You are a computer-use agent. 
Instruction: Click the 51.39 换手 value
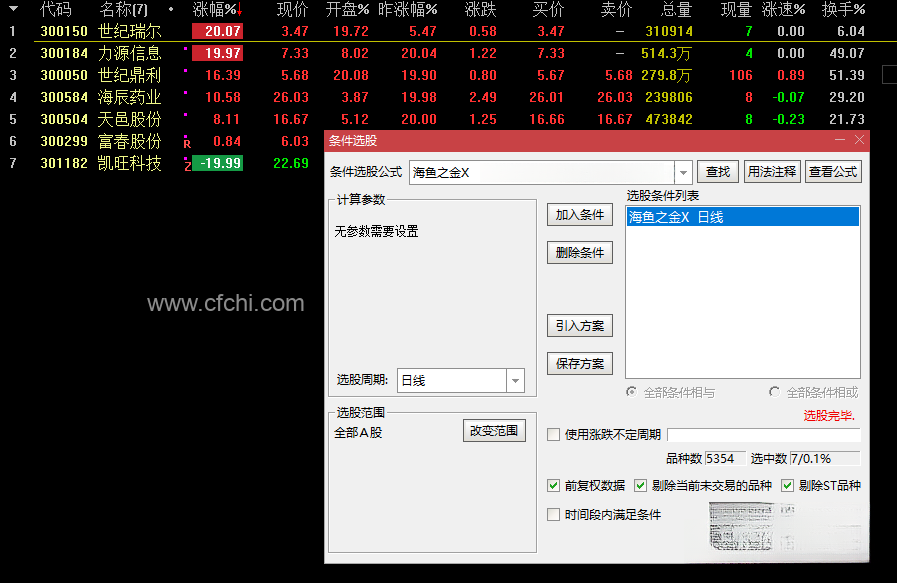[x=847, y=75]
